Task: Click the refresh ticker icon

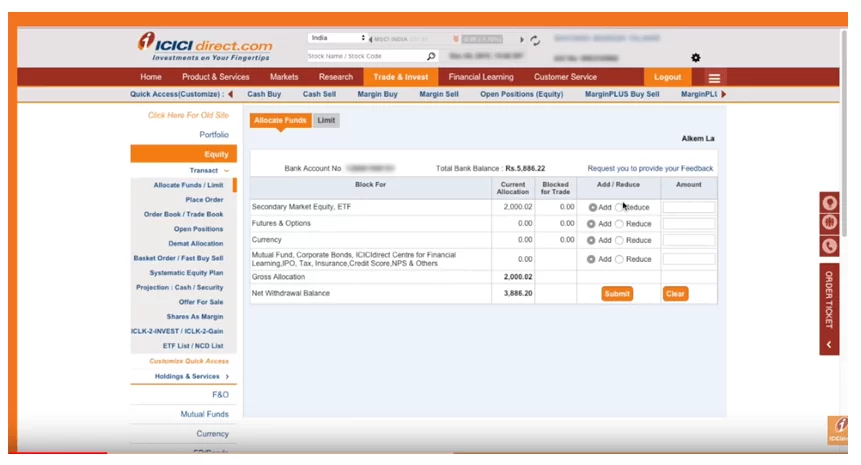Action: point(535,40)
